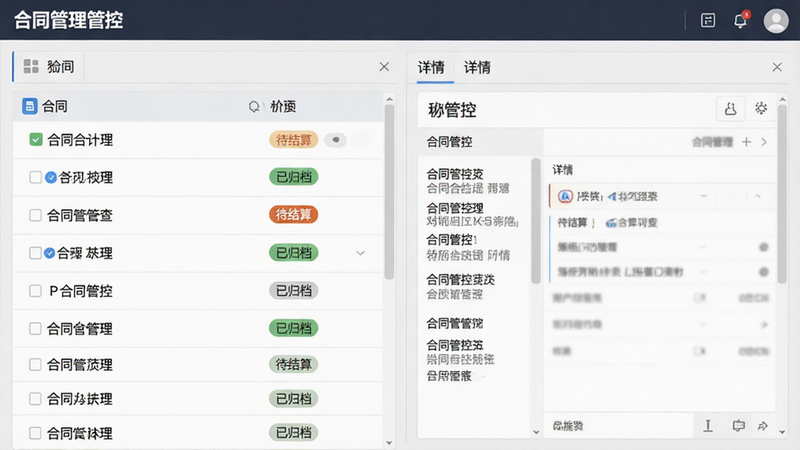The image size is (800, 450).
Task: Click the 合同合管理 row title
Action: [80, 329]
